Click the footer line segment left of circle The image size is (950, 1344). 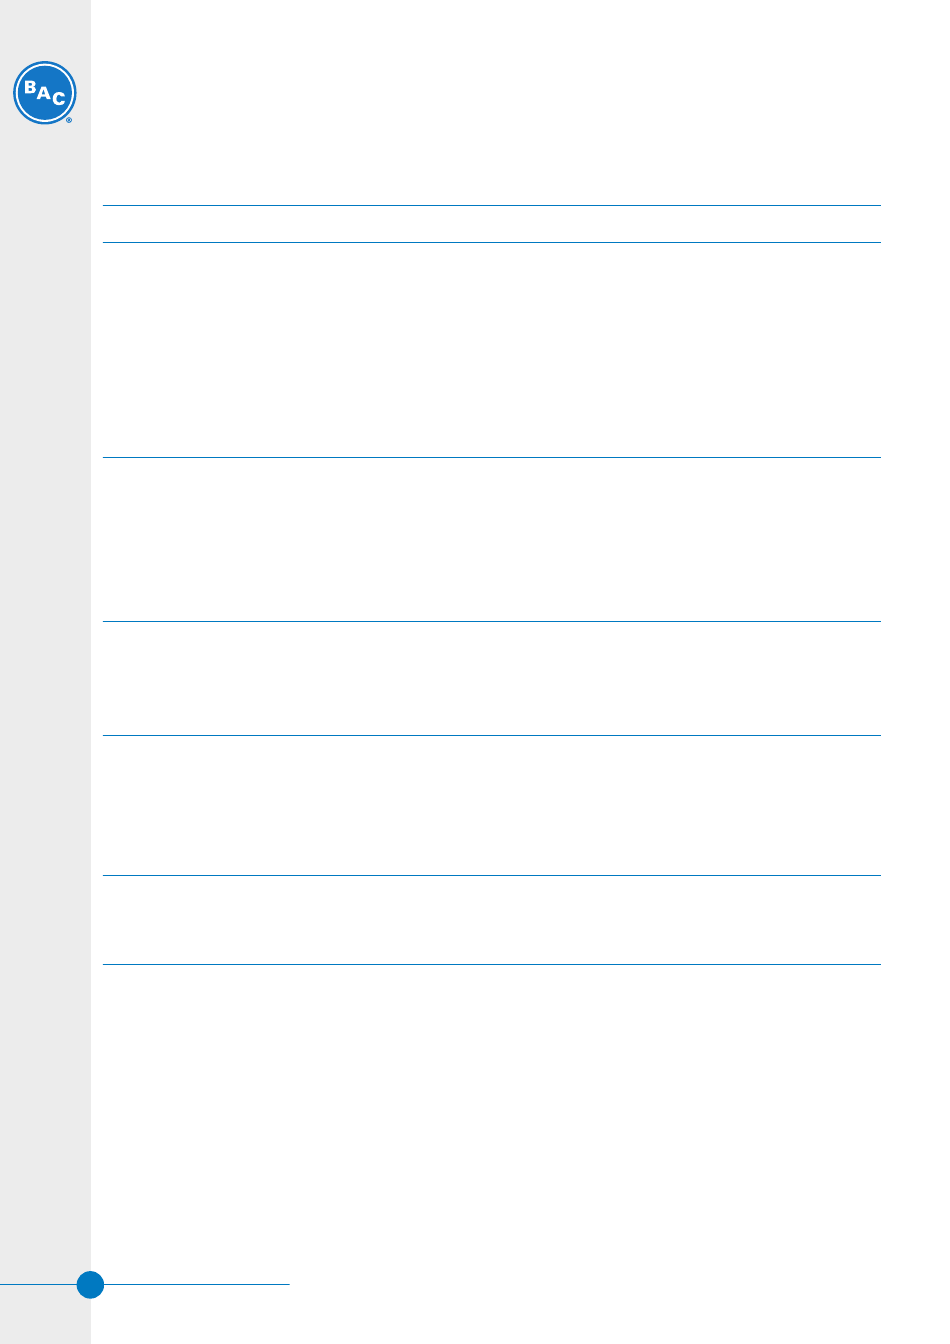coord(38,1284)
